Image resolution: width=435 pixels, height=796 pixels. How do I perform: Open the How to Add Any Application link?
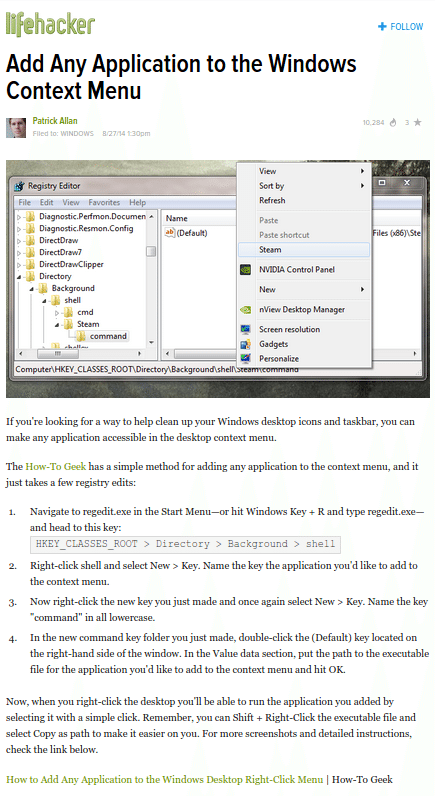point(164,779)
